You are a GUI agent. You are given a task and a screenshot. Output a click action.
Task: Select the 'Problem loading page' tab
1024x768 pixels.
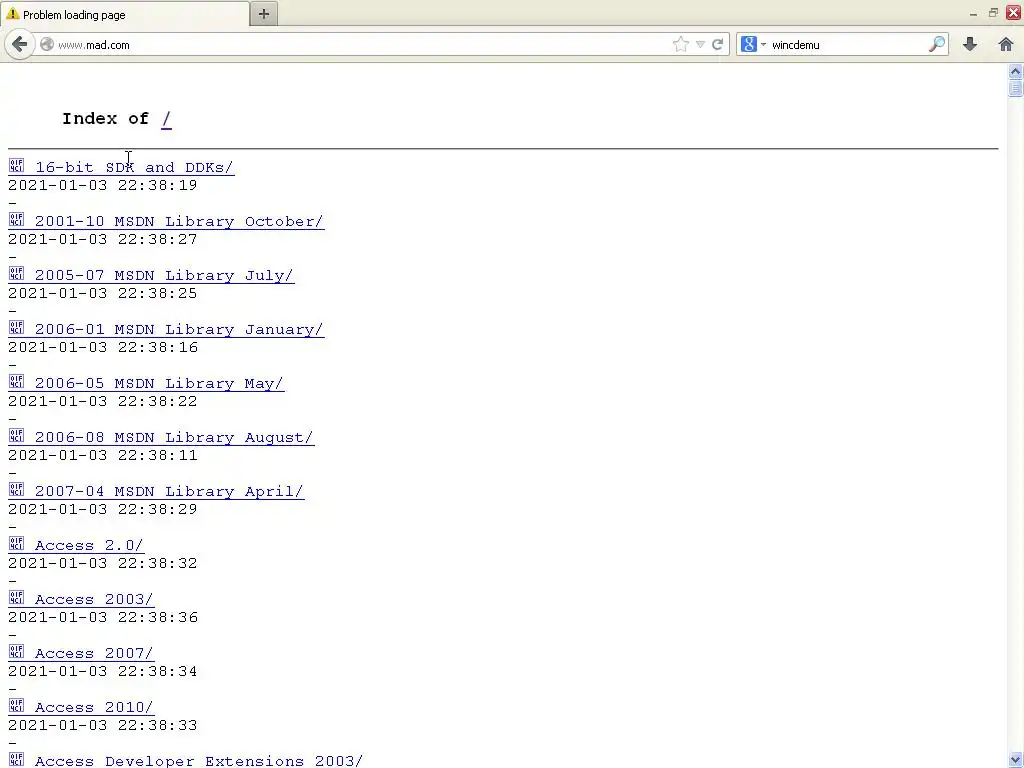coord(125,14)
